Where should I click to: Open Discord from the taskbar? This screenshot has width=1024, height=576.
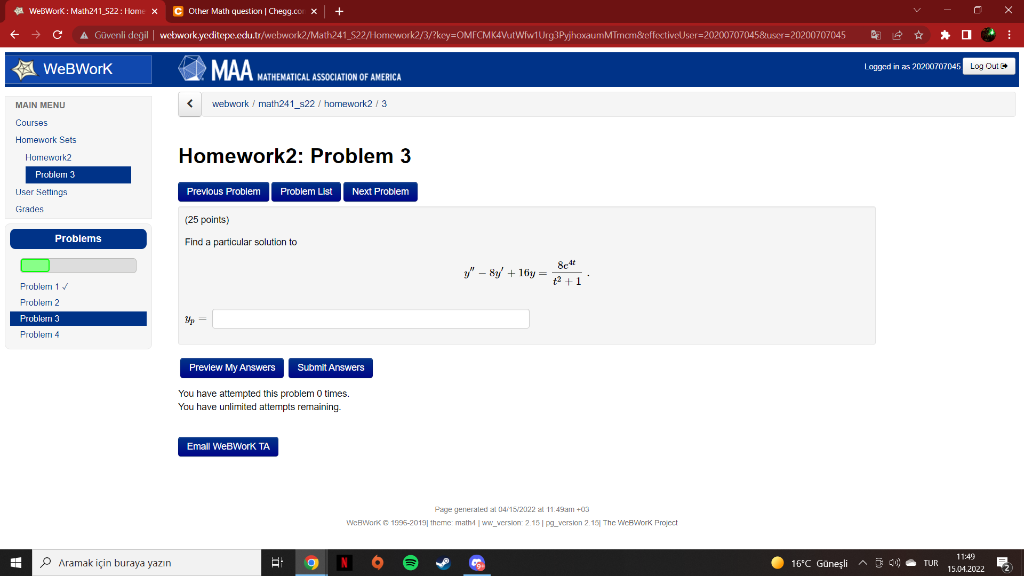(476, 561)
